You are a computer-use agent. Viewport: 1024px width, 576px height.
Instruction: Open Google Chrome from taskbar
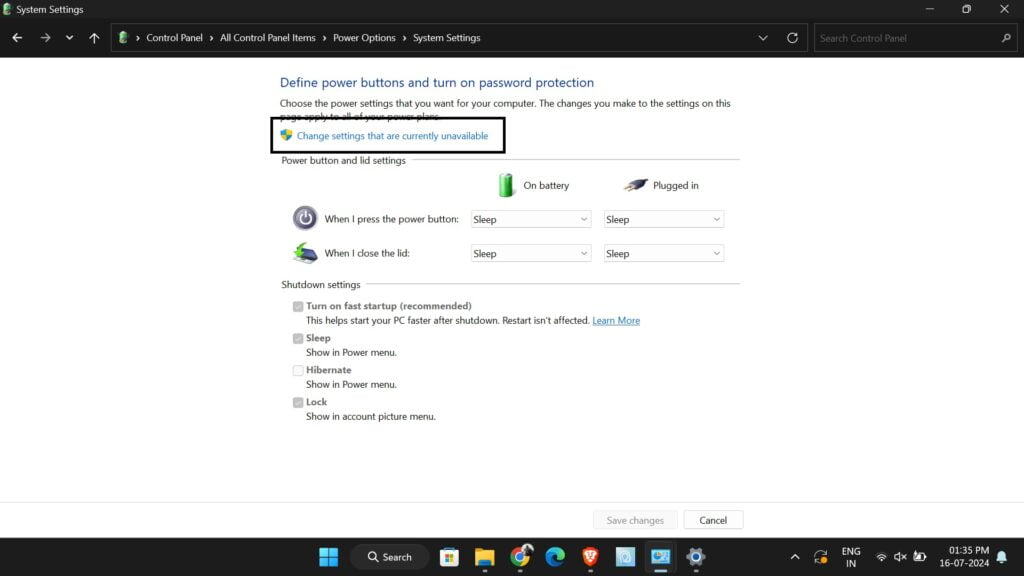point(520,556)
